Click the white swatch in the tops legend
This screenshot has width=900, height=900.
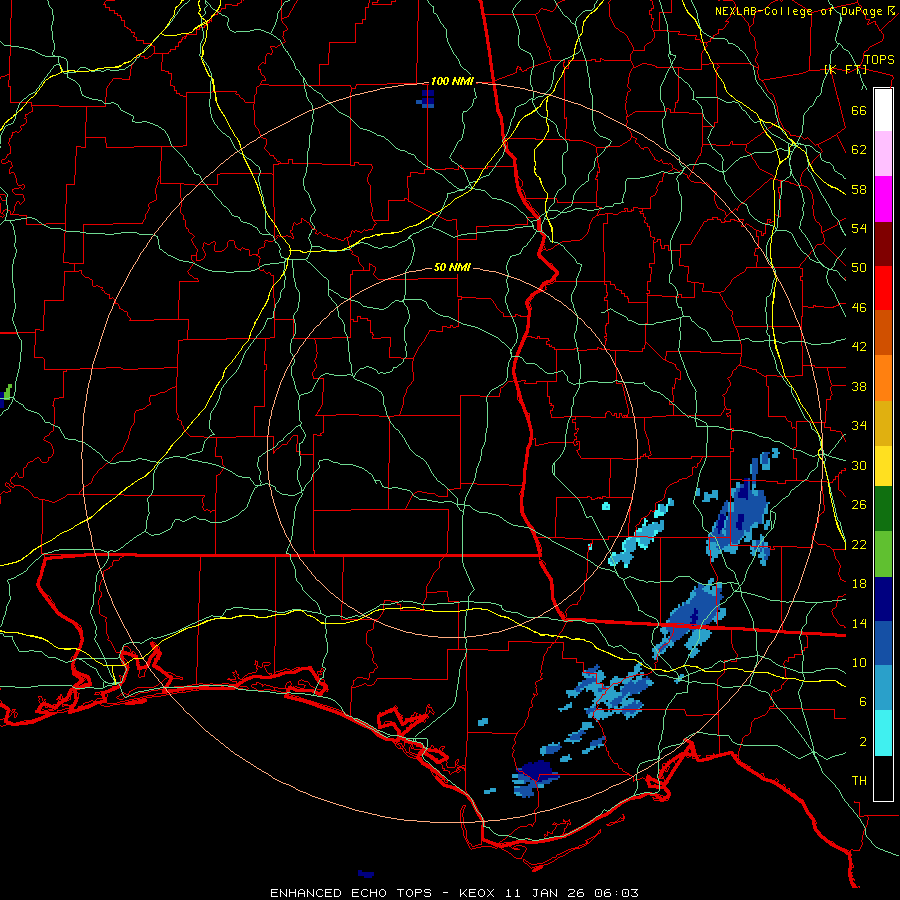coord(883,110)
